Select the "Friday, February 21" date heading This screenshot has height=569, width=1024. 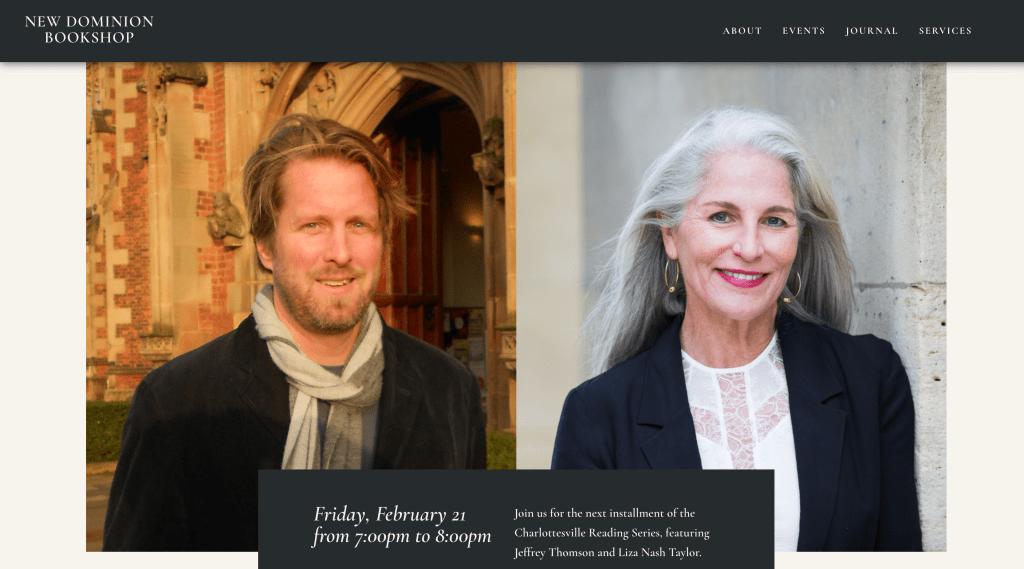tap(389, 515)
